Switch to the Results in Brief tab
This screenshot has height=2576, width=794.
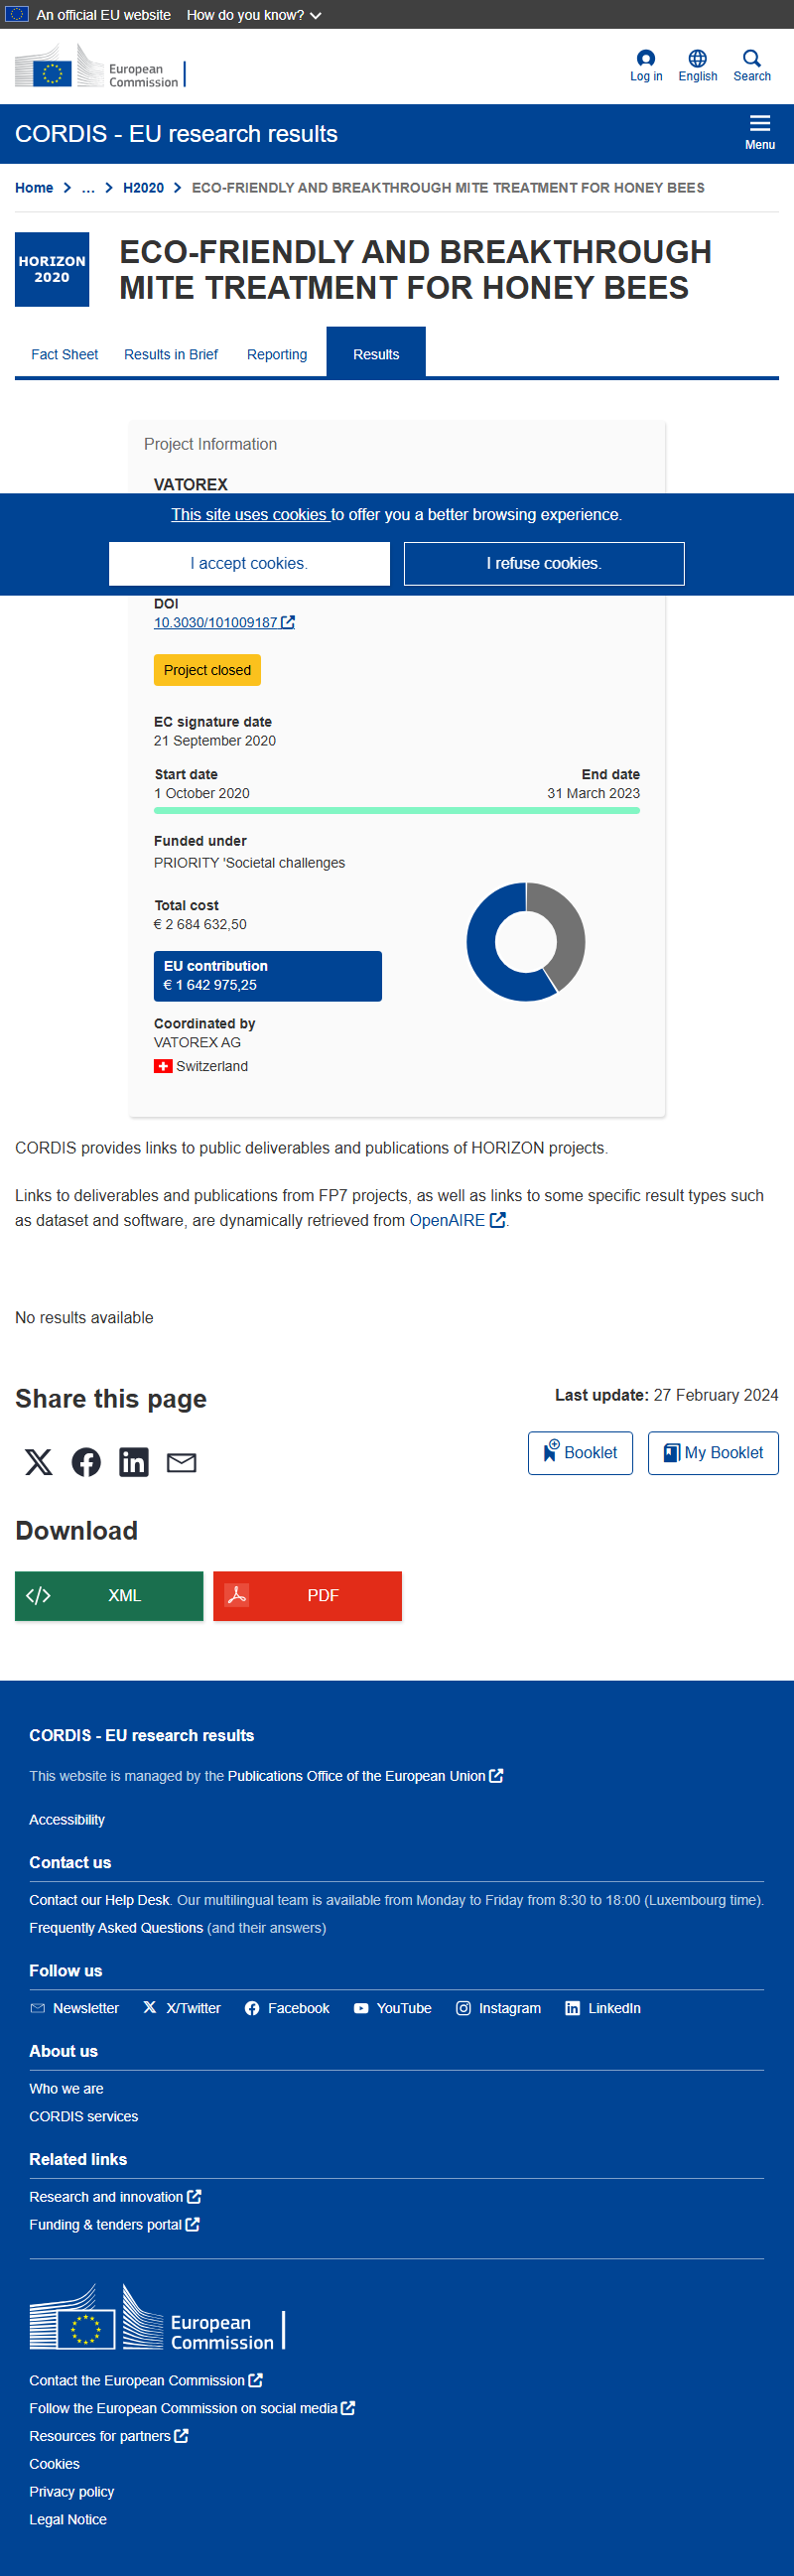(x=171, y=354)
